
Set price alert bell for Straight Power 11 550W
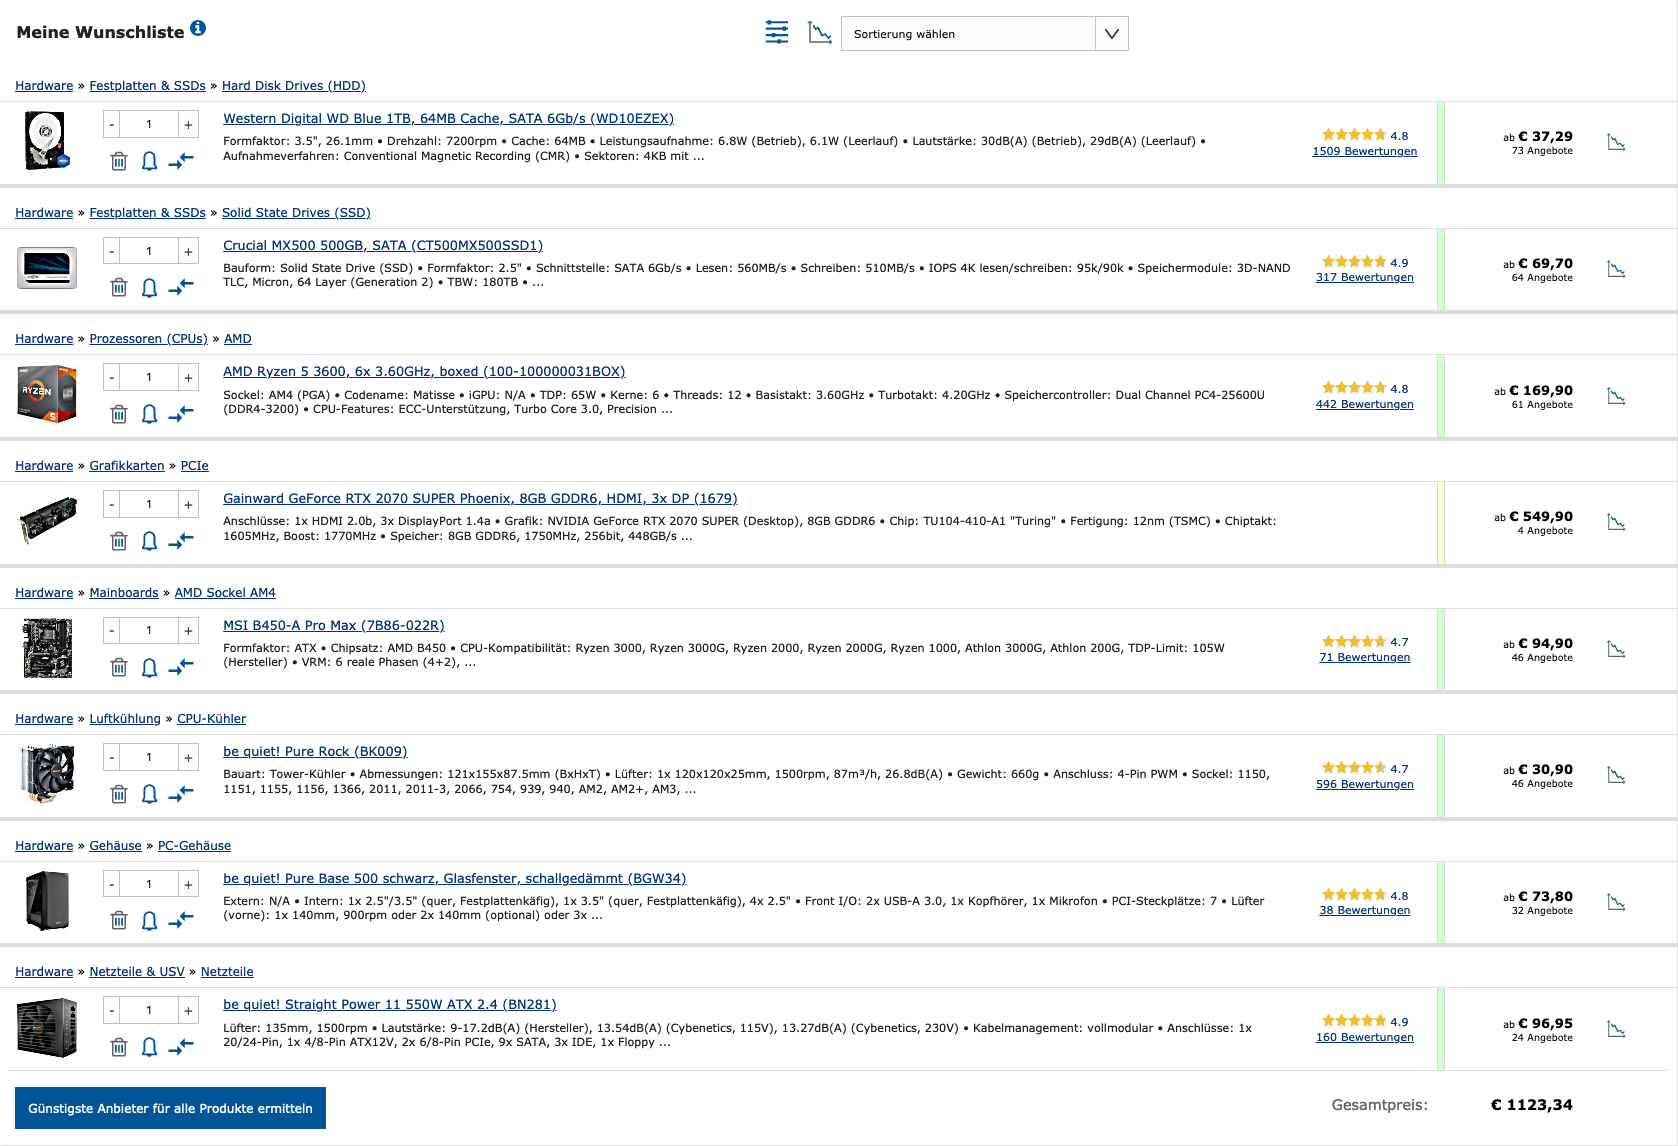point(149,1047)
